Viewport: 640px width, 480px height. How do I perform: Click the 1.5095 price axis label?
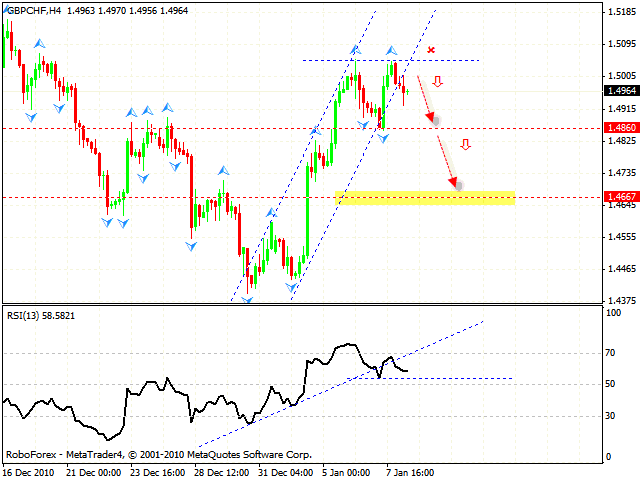[x=622, y=44]
